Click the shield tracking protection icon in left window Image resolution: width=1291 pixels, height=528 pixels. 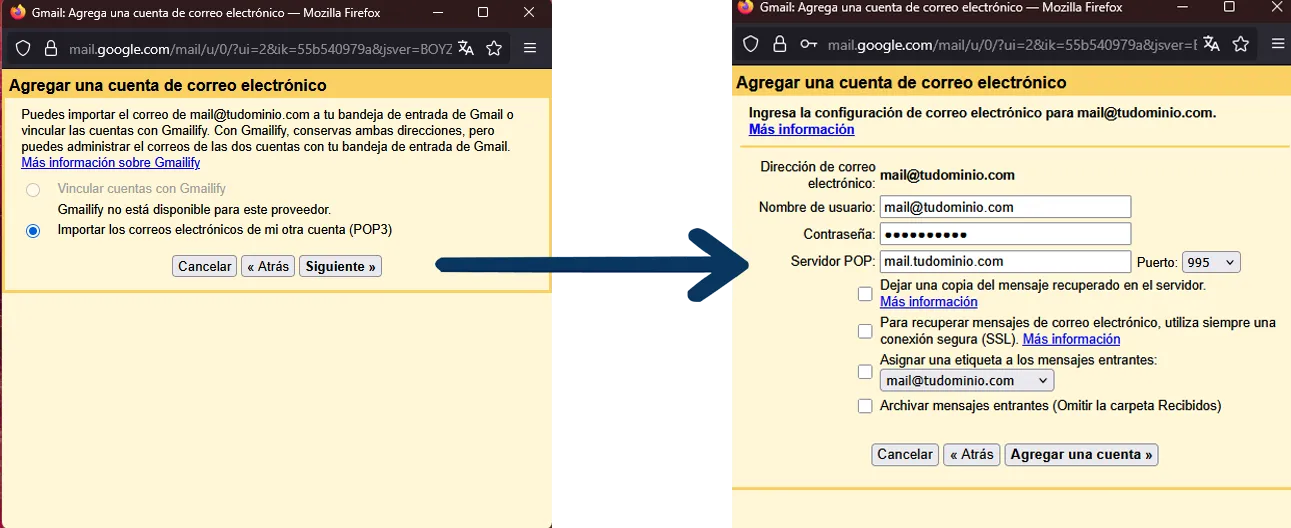coord(23,48)
